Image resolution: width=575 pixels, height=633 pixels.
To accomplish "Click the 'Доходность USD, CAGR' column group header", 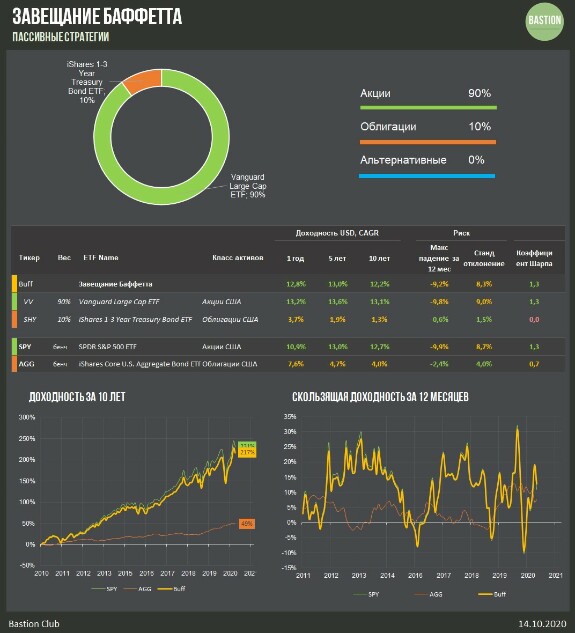I will point(337,233).
